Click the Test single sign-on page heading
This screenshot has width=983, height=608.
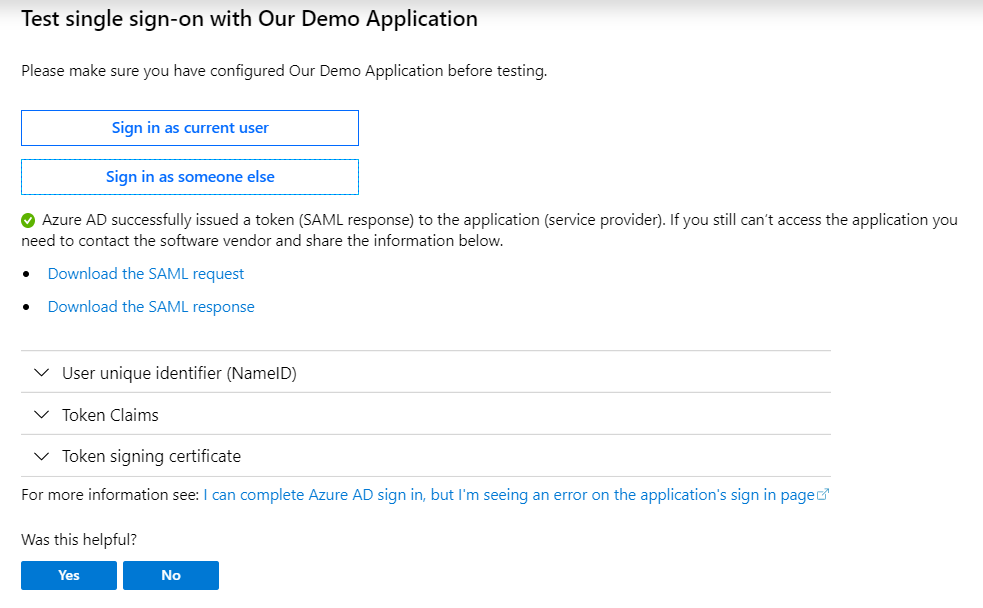point(249,19)
